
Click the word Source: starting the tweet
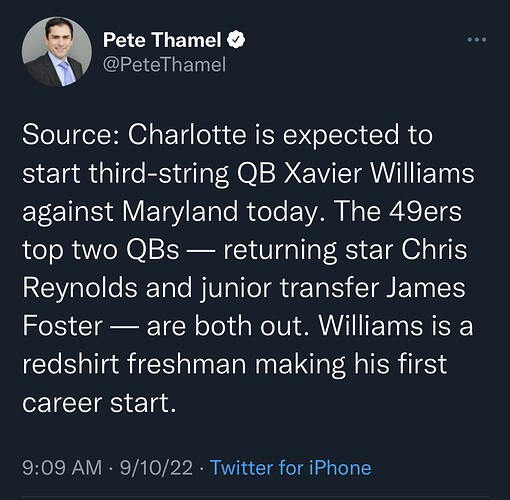[71, 135]
